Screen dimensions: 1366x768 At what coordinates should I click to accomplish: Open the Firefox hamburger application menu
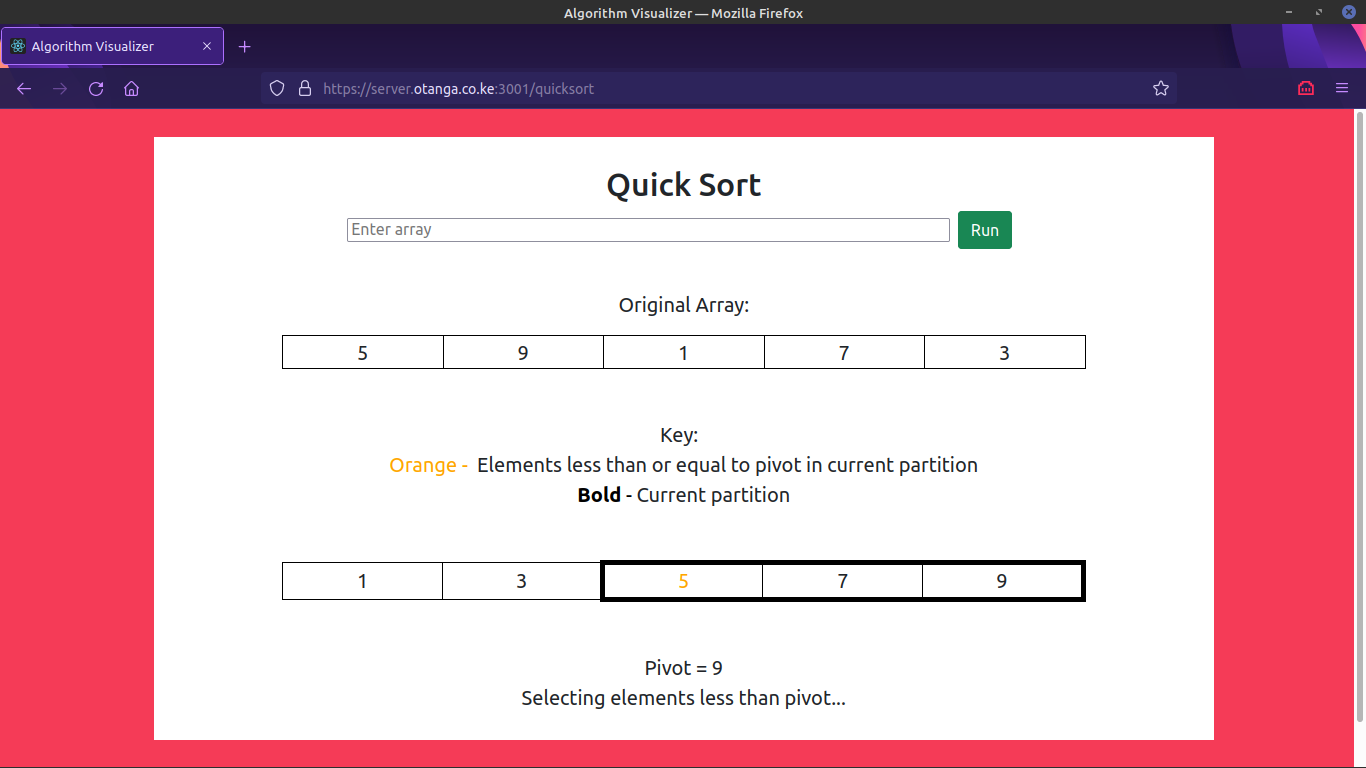[x=1342, y=89]
